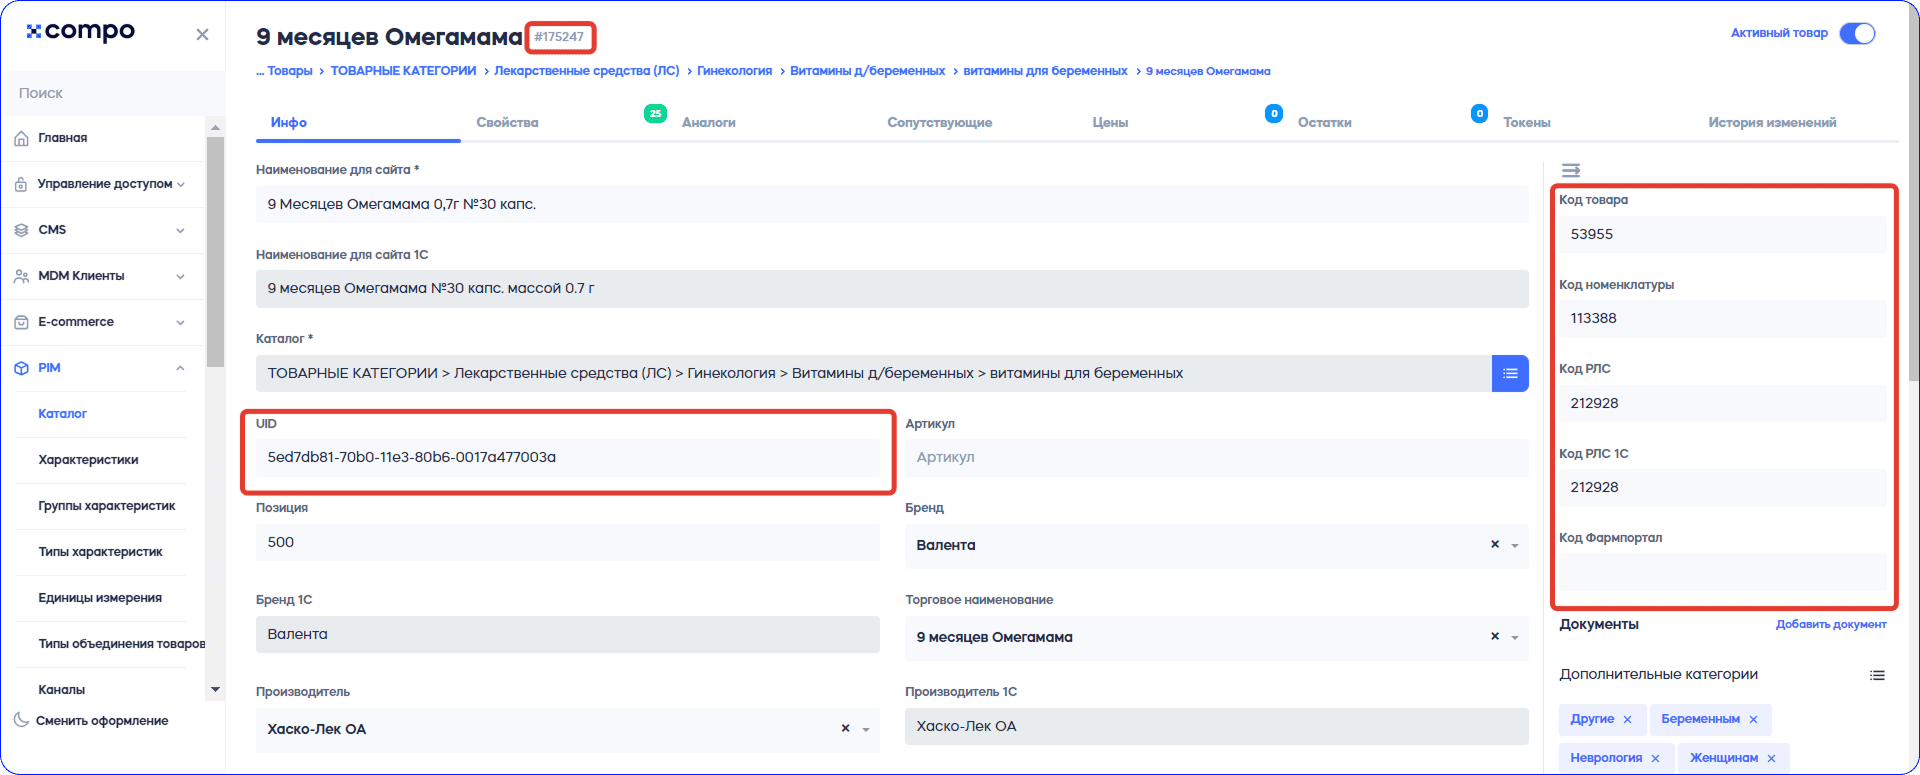Image resolution: width=1920 pixels, height=775 pixels.
Task: Open the Остатки tab
Action: pyautogui.click(x=1324, y=122)
